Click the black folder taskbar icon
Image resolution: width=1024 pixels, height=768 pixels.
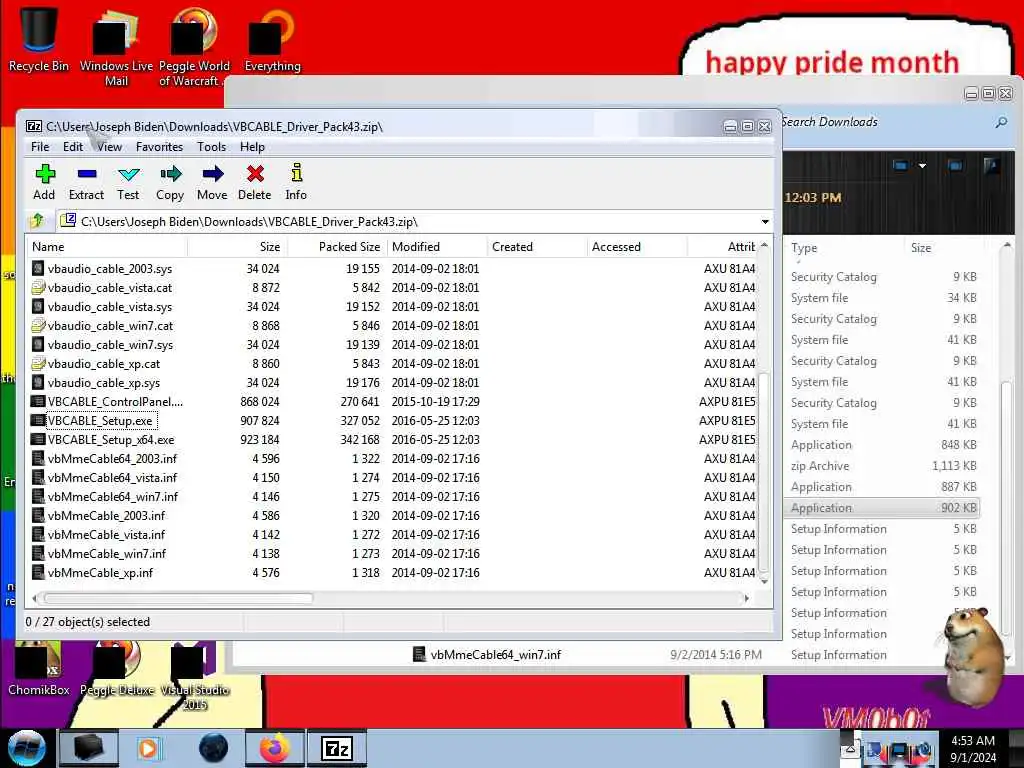pos(89,748)
